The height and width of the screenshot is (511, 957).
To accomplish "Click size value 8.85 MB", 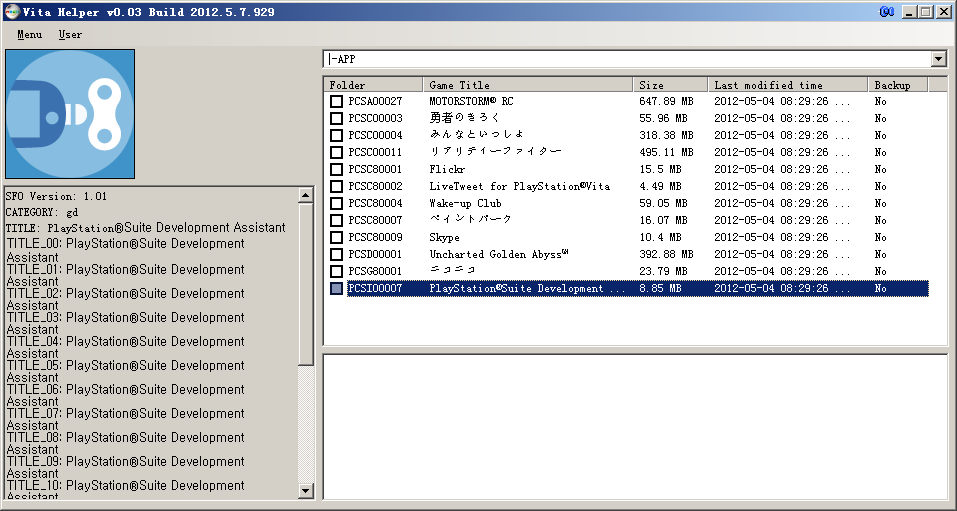I will (x=660, y=288).
